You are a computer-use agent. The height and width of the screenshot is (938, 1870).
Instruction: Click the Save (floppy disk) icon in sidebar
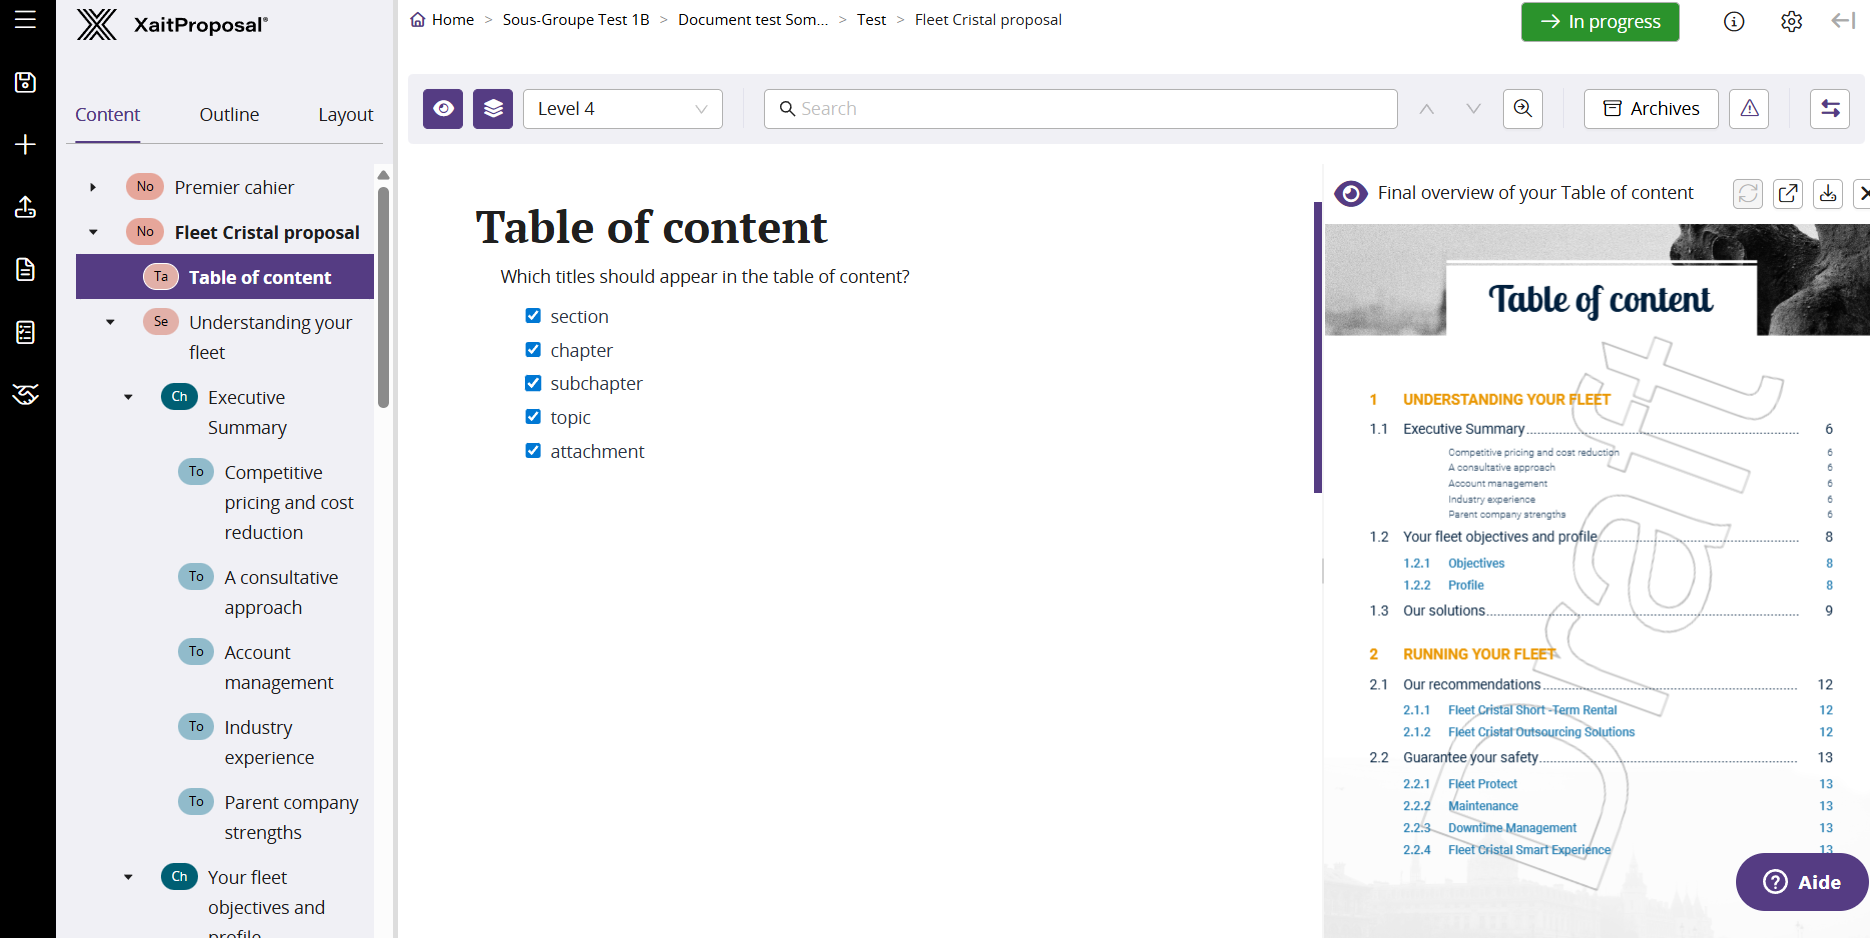click(25, 83)
